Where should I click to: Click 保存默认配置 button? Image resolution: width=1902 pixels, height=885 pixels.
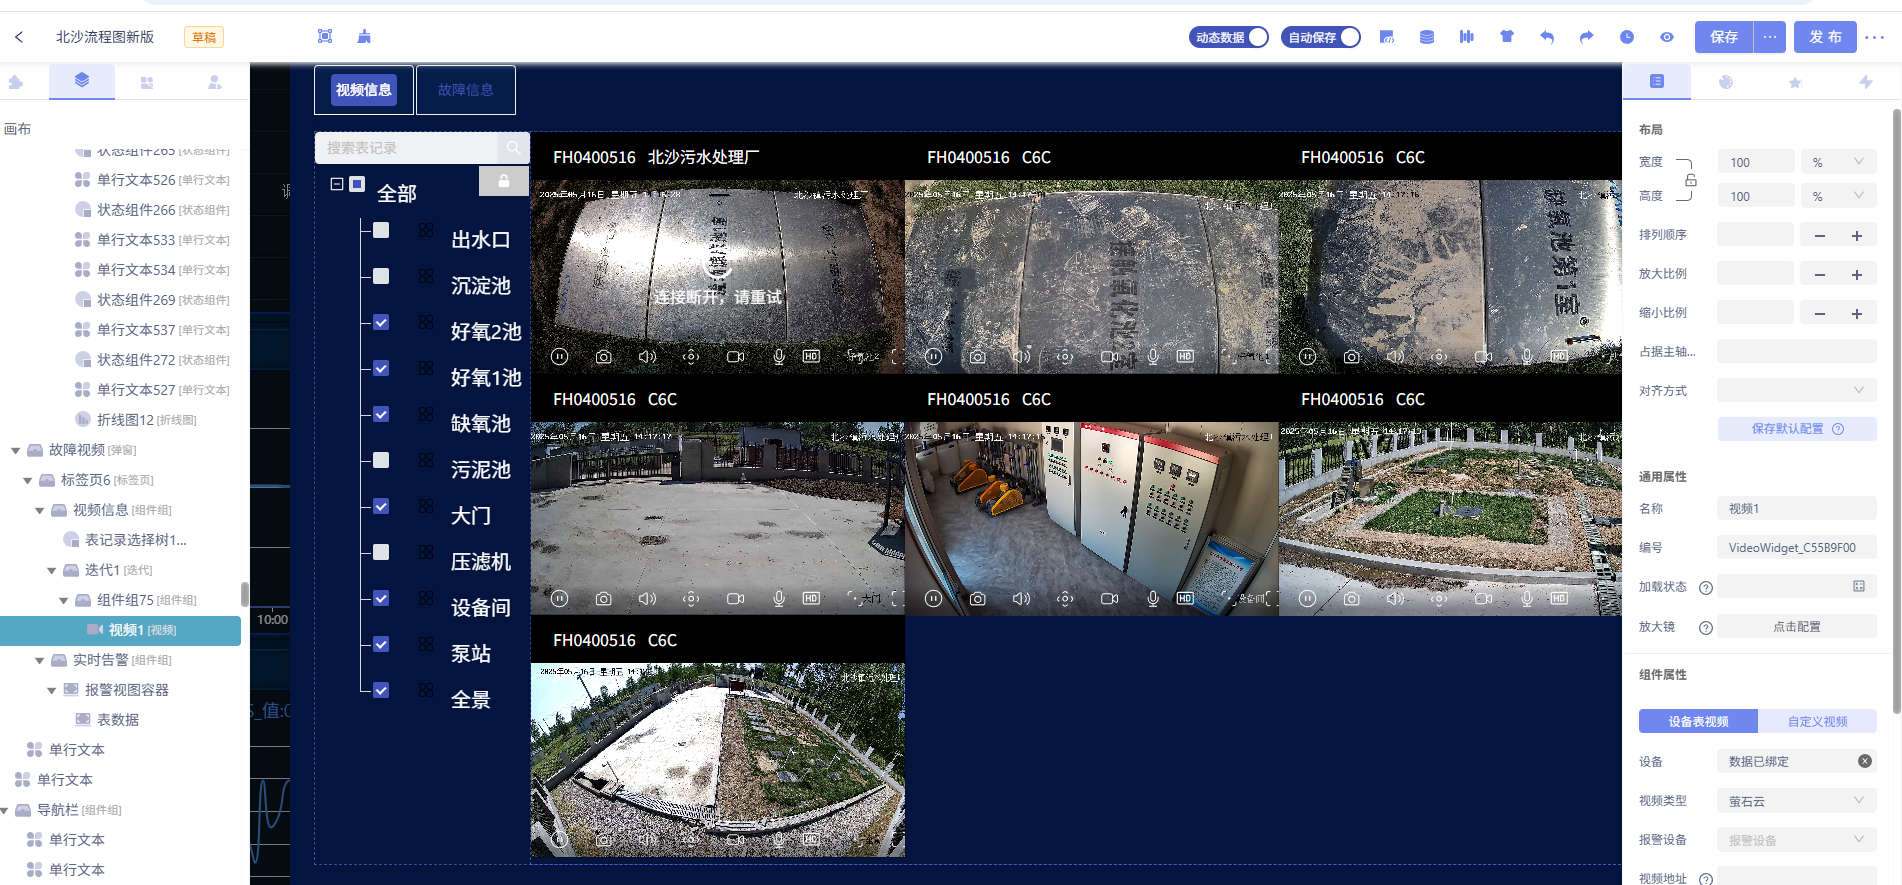pyautogui.click(x=1797, y=429)
